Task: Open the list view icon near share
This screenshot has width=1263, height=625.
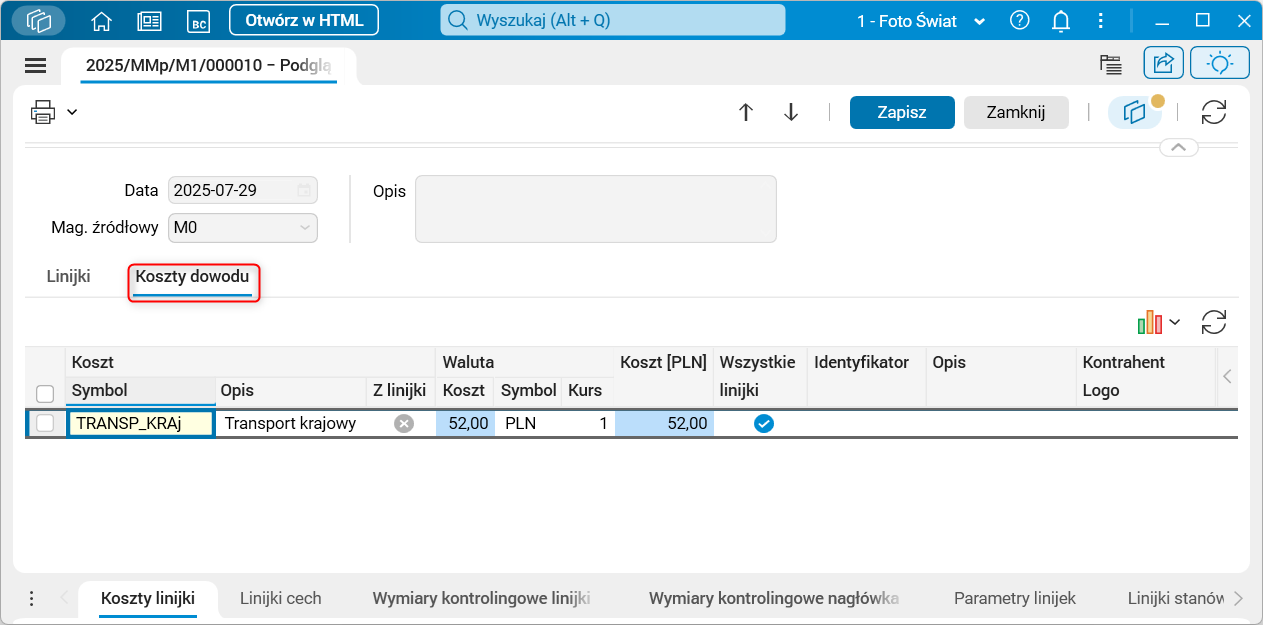Action: [x=1110, y=64]
